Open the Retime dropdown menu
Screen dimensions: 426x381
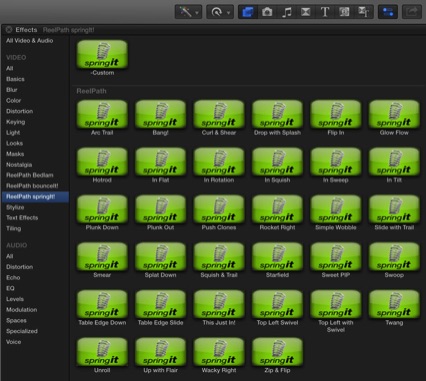point(219,12)
